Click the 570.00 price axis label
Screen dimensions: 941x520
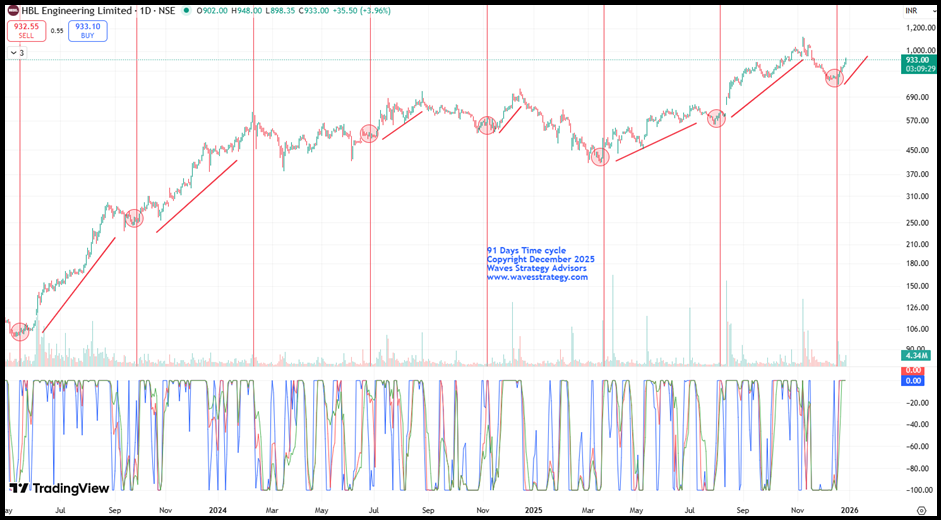click(916, 121)
